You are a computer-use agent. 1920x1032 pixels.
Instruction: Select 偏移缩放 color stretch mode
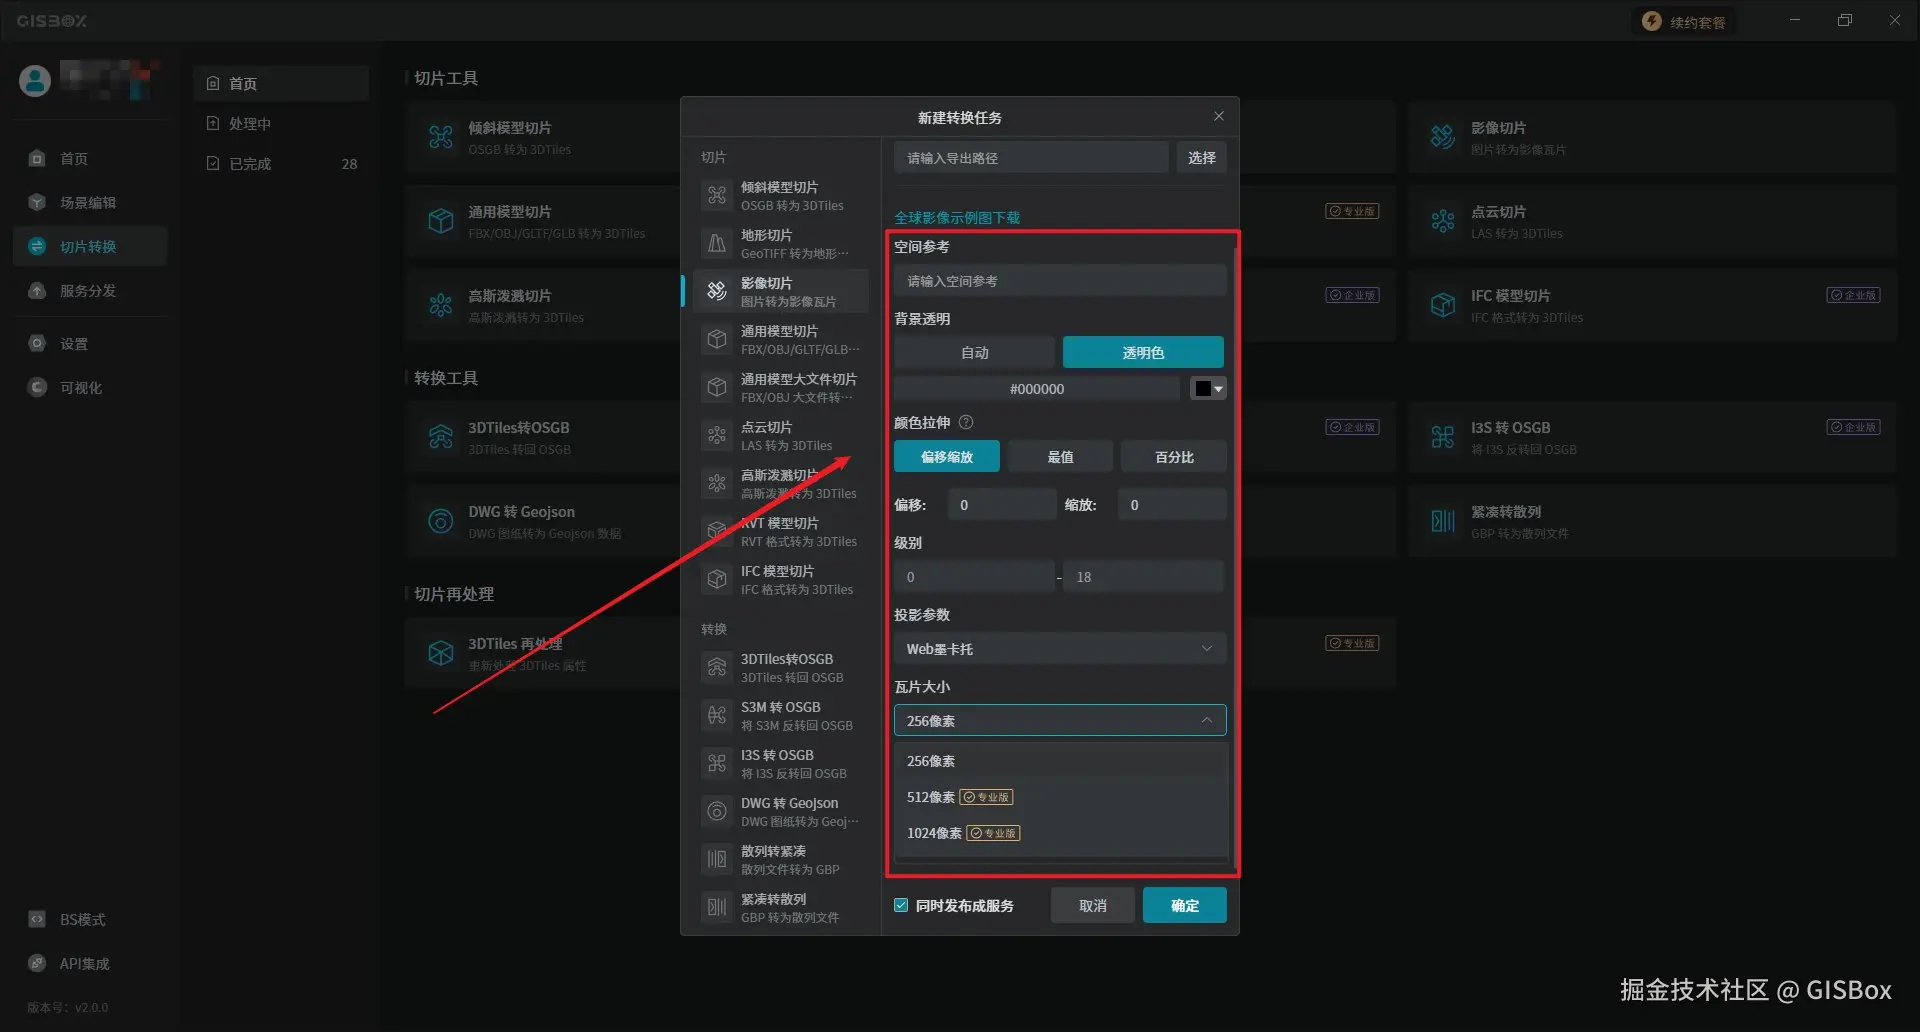(947, 457)
